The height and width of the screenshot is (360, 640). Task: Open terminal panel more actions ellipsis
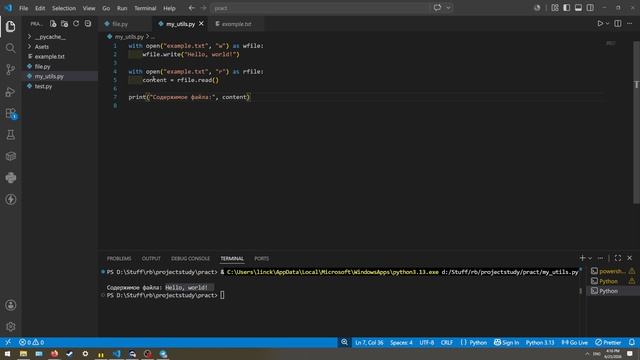(600, 258)
